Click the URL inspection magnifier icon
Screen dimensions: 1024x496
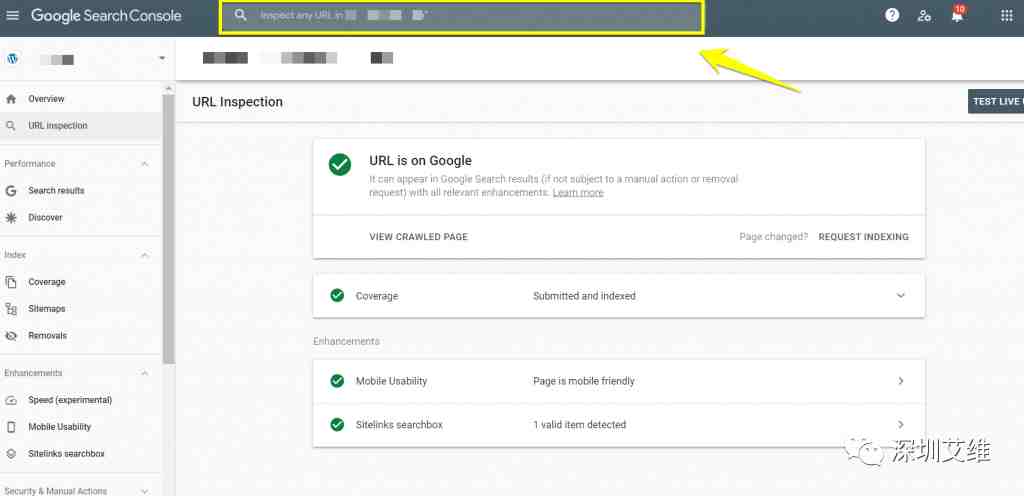click(x=10, y=126)
